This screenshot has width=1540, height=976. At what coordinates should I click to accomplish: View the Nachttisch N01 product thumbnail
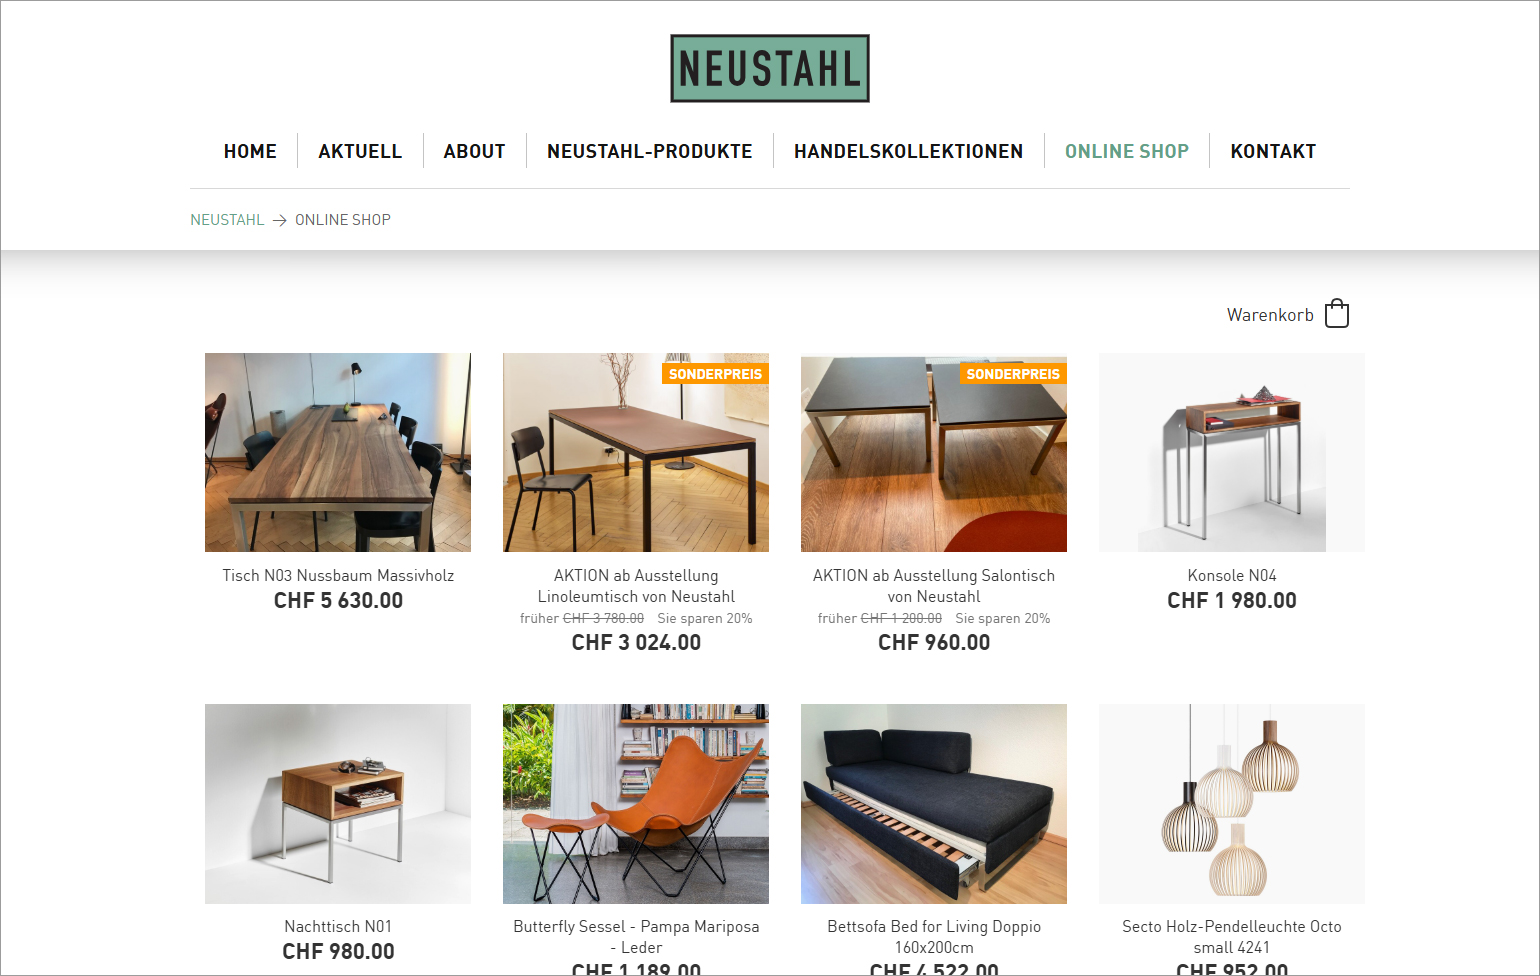pyautogui.click(x=338, y=804)
